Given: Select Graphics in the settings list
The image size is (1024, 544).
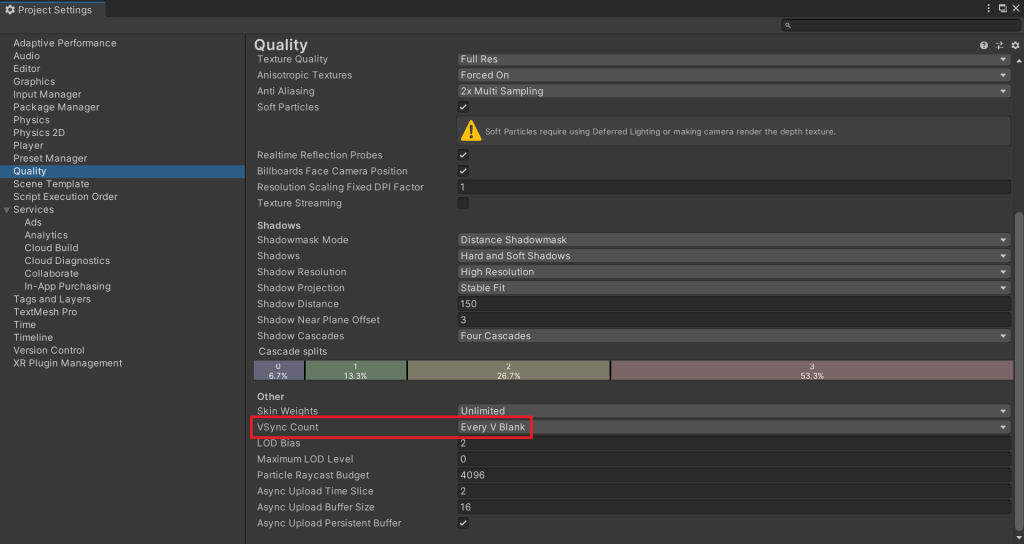Looking at the screenshot, I should click(x=34, y=82).
